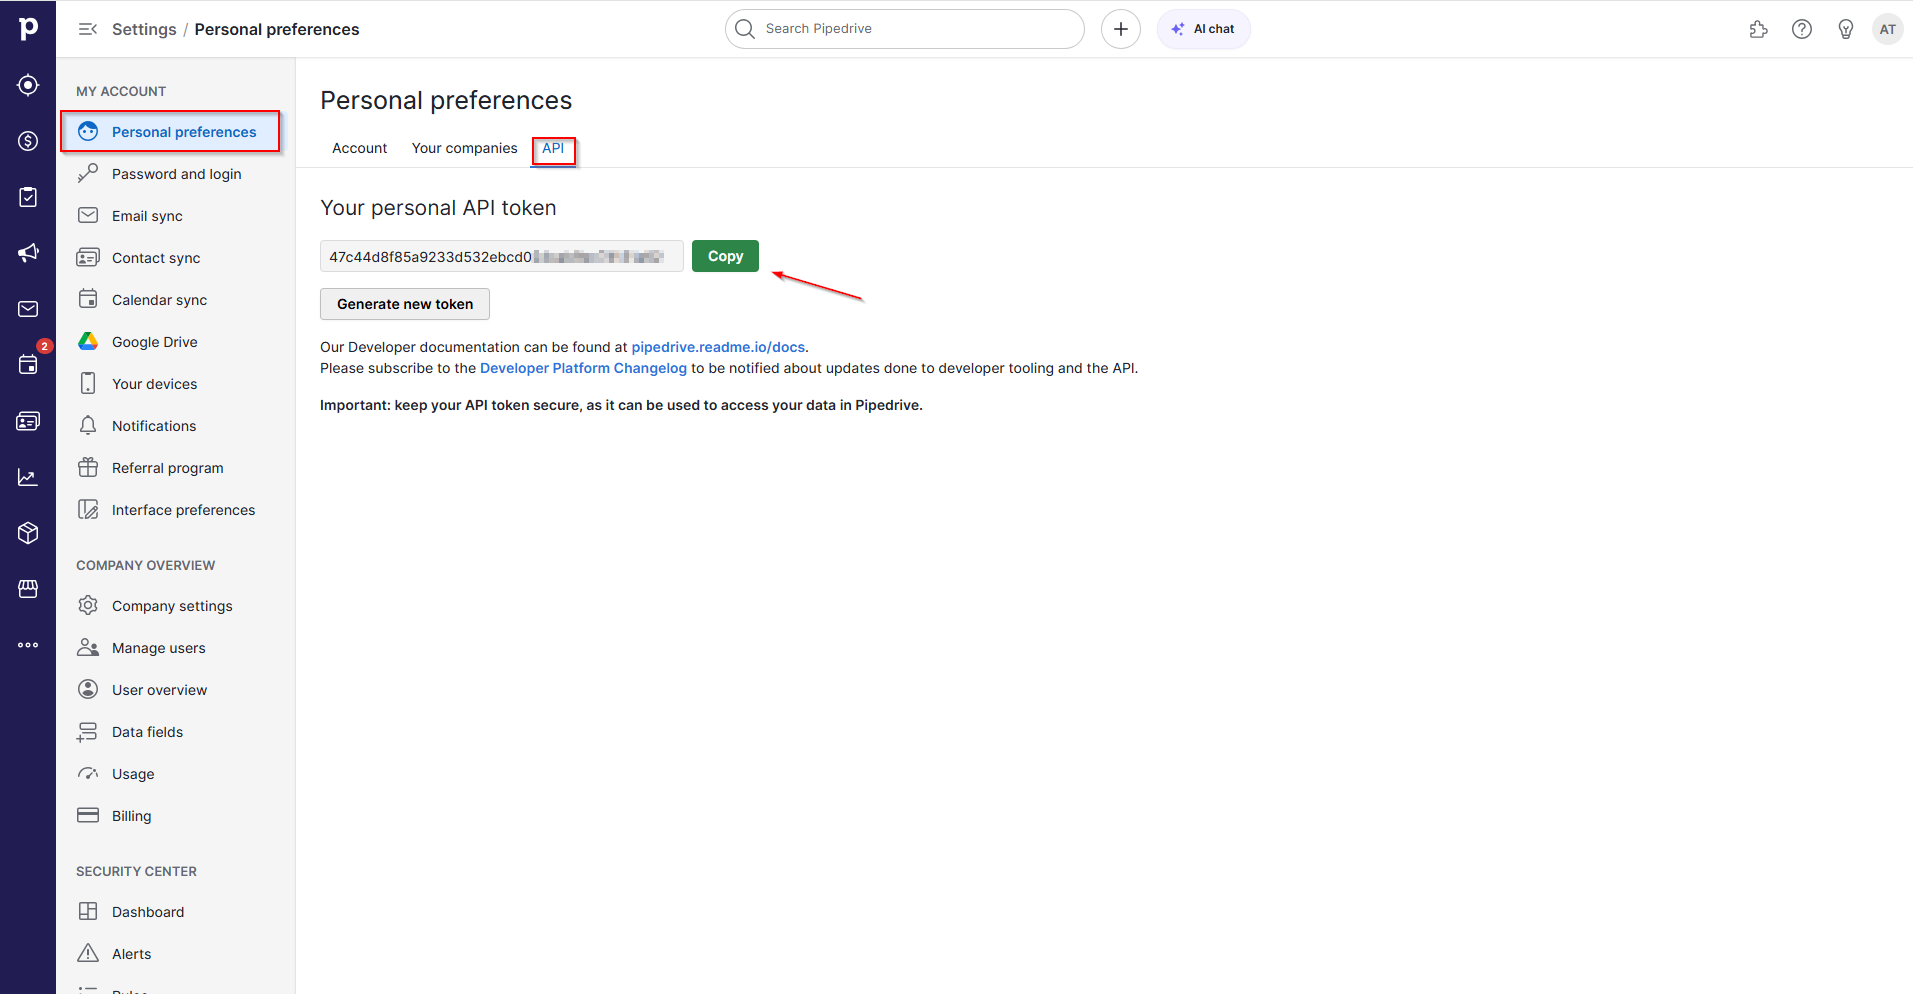Viewport: 1913px width, 994px height.
Task: Open Leads from the target icon
Action: (28, 85)
